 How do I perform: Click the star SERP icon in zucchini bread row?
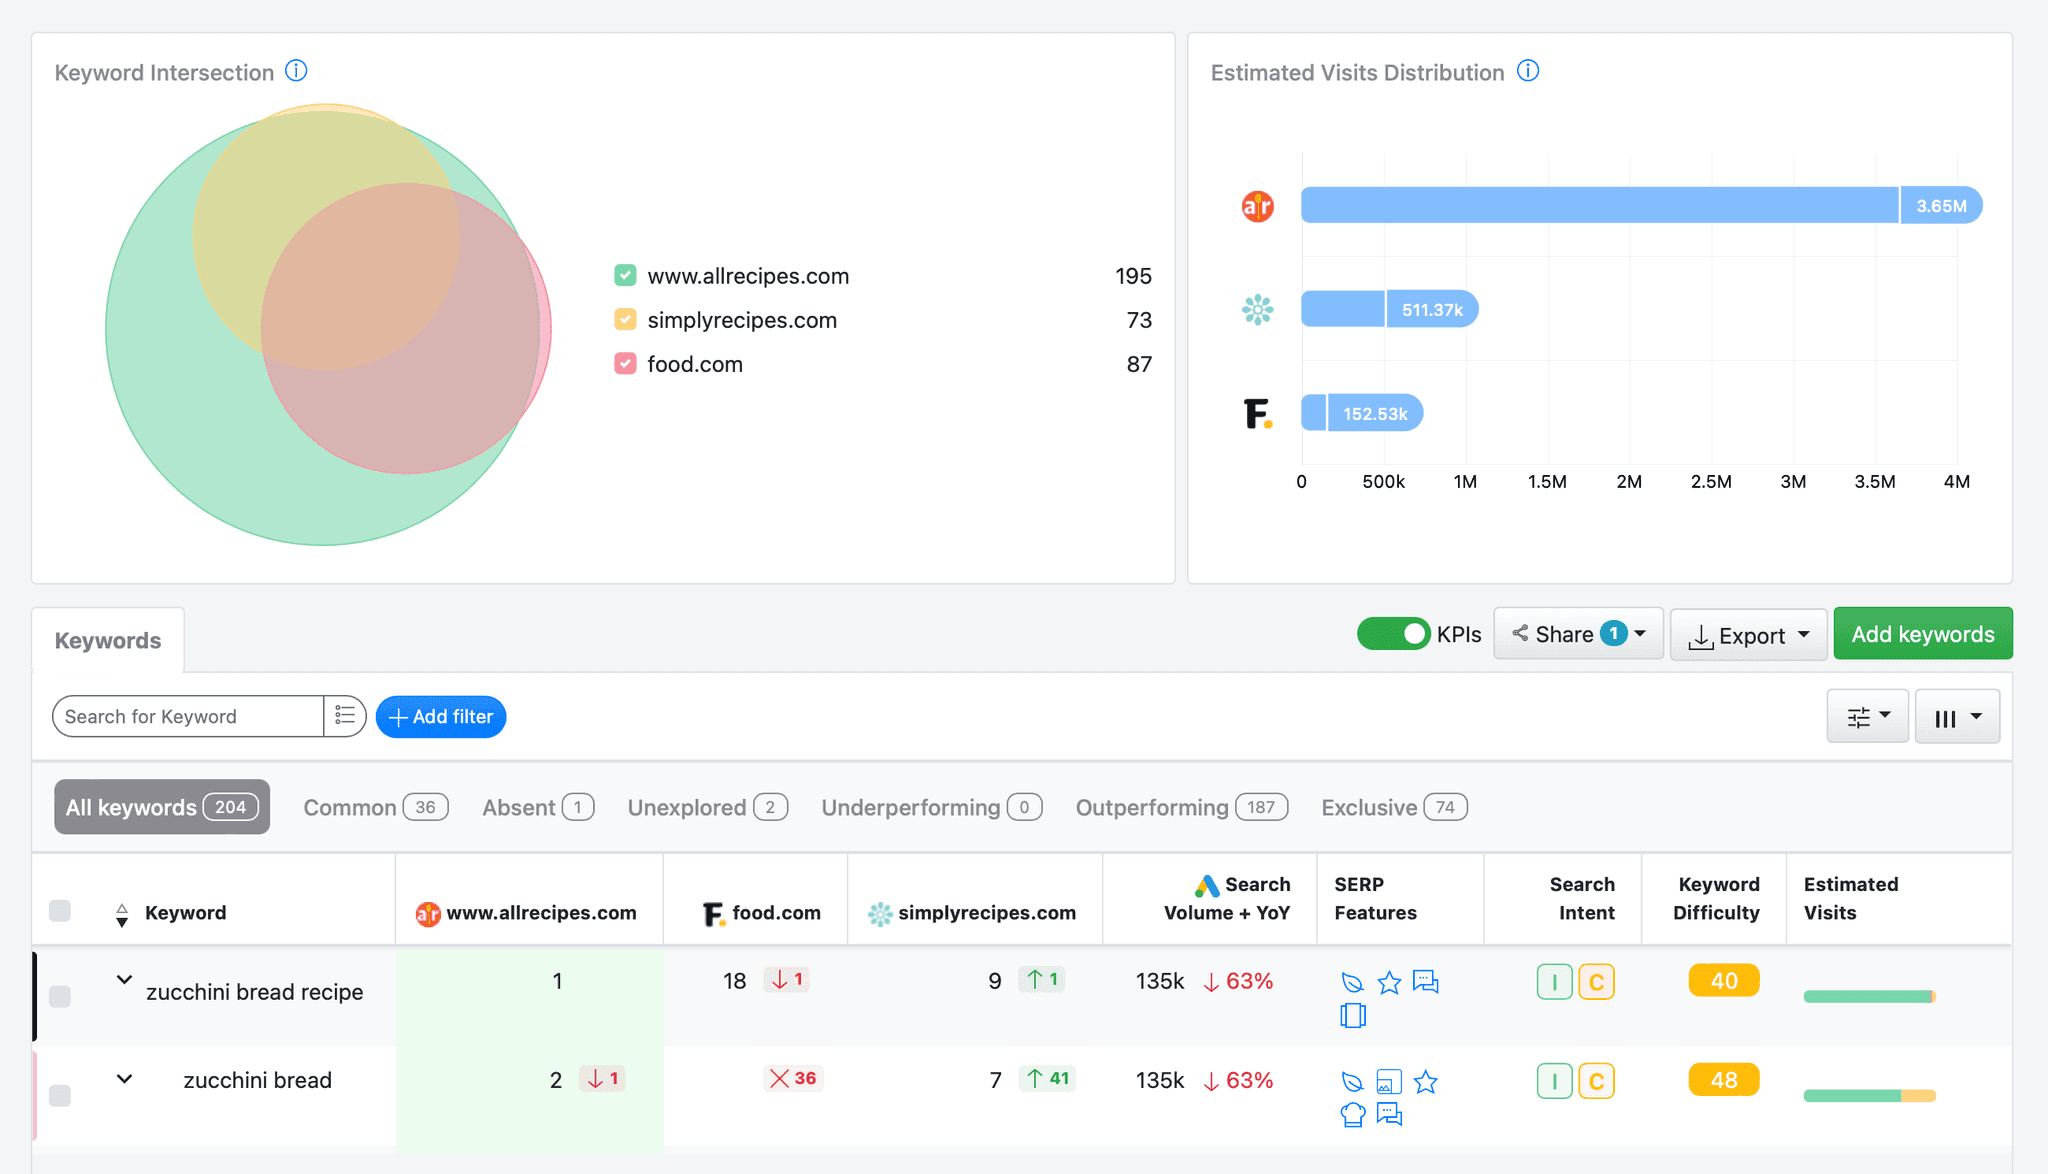pos(1426,1081)
